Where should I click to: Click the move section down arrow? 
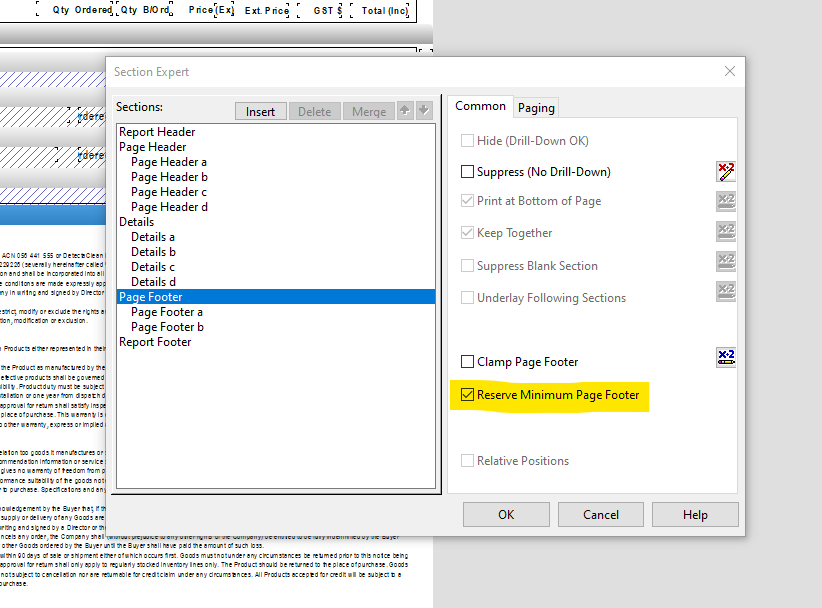pos(424,111)
